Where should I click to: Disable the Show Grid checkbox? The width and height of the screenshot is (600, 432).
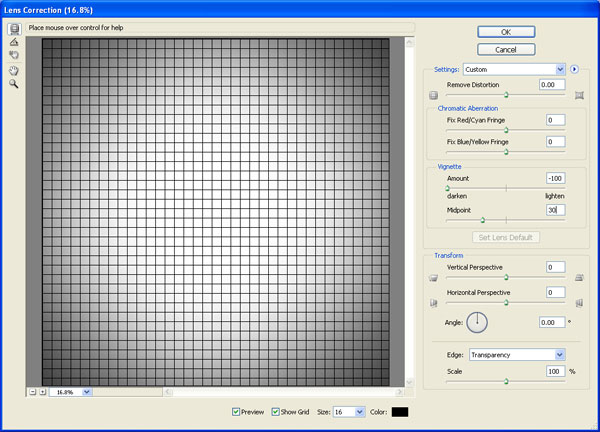pos(276,411)
